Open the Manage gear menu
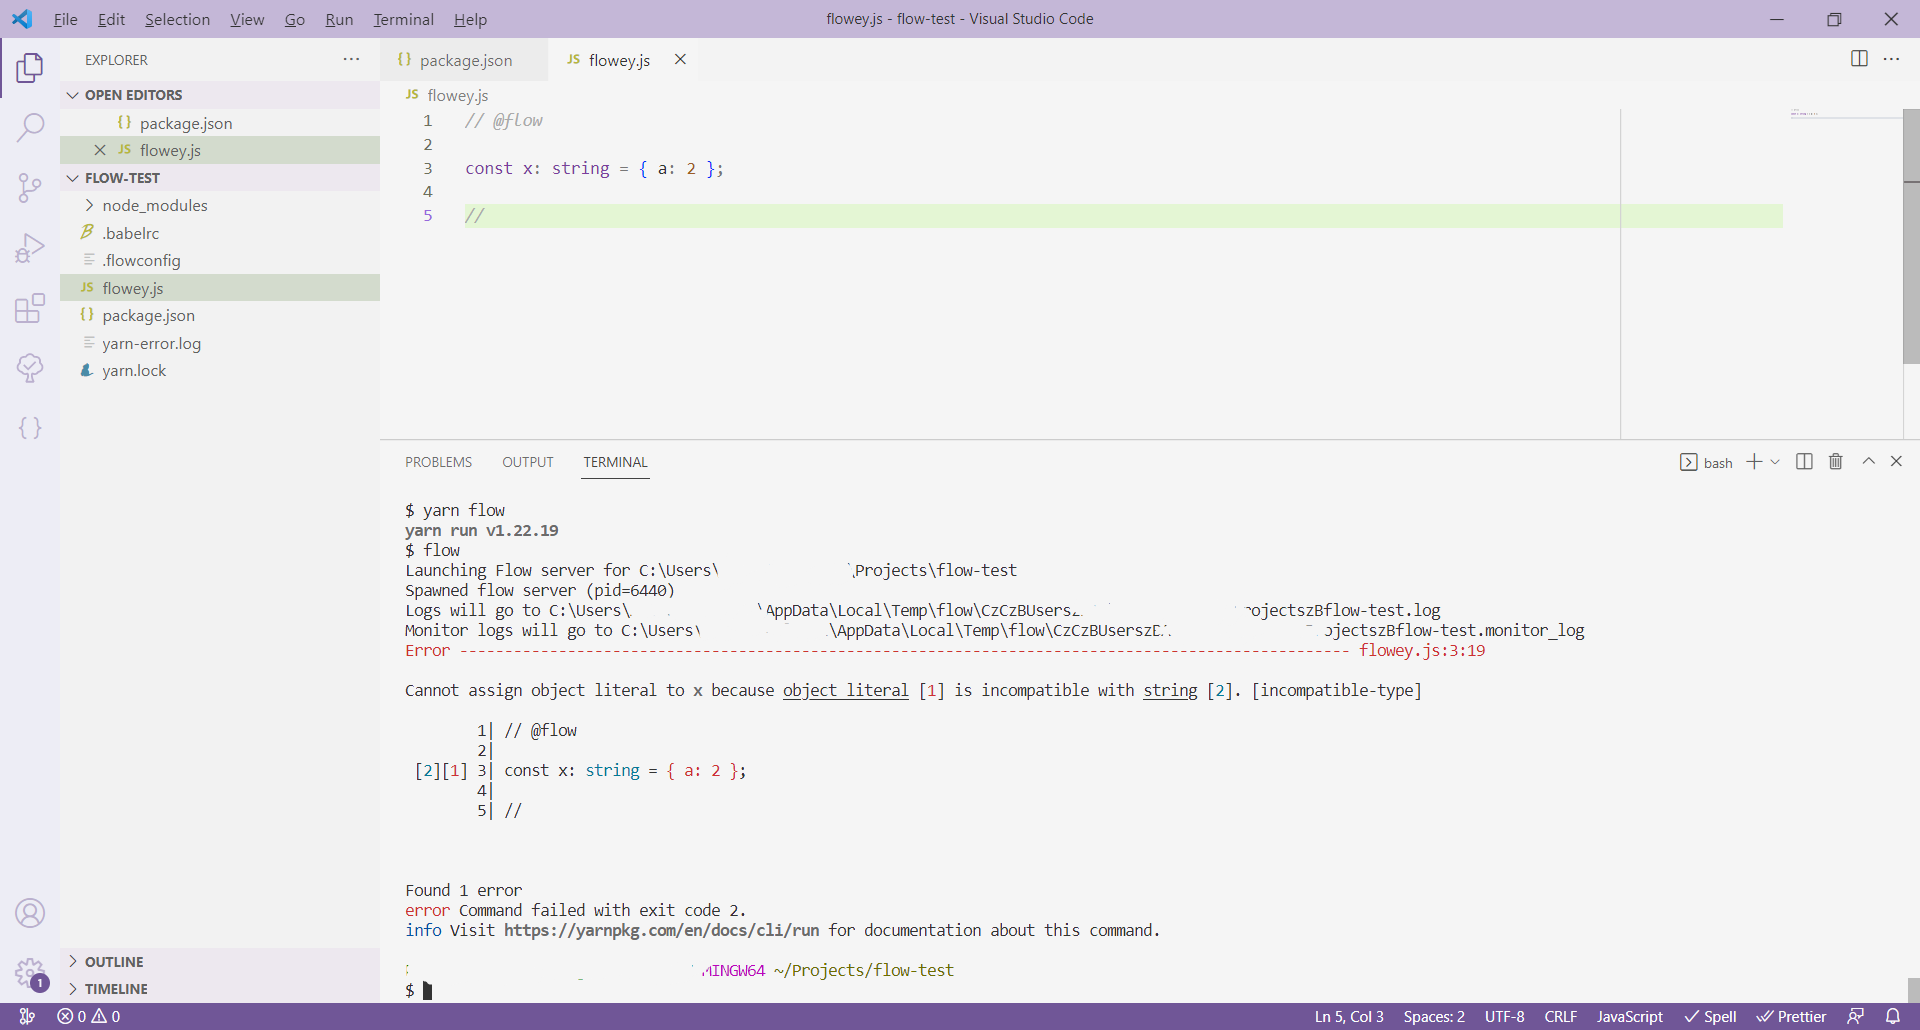The height and width of the screenshot is (1030, 1920). tap(30, 974)
